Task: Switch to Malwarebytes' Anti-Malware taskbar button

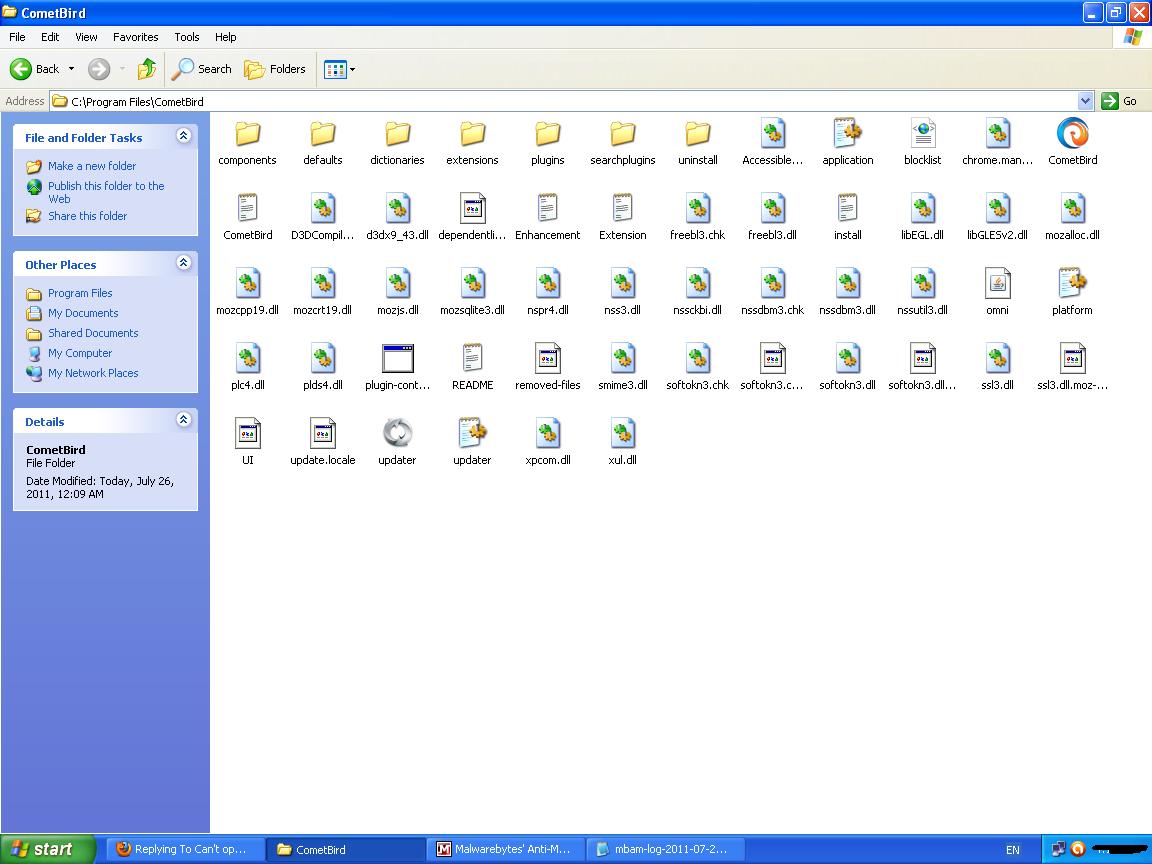Action: coord(505,849)
